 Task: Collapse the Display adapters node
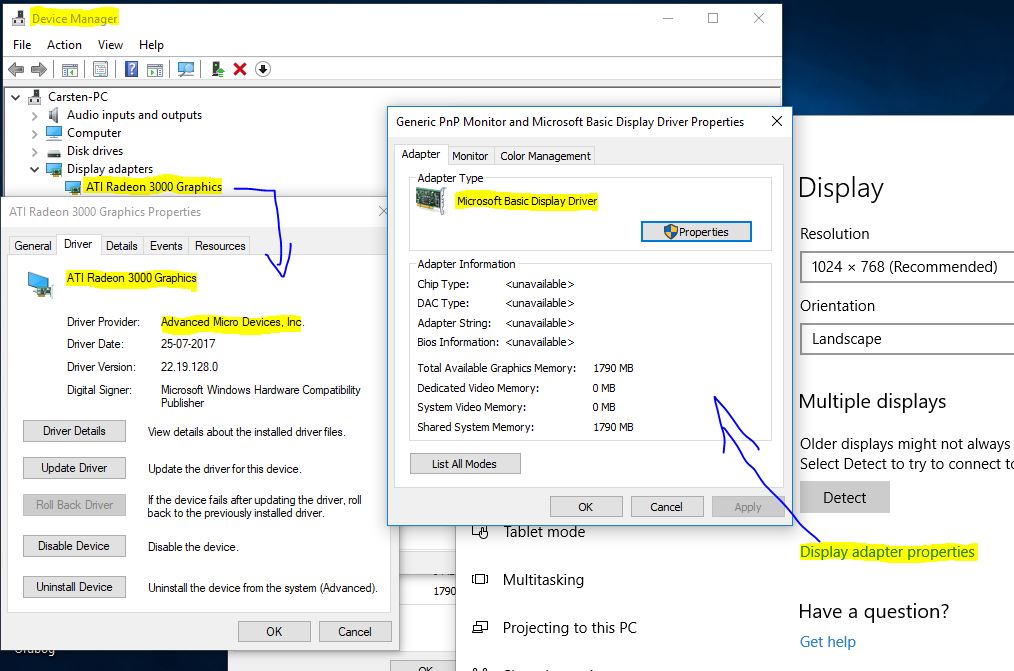pos(34,169)
